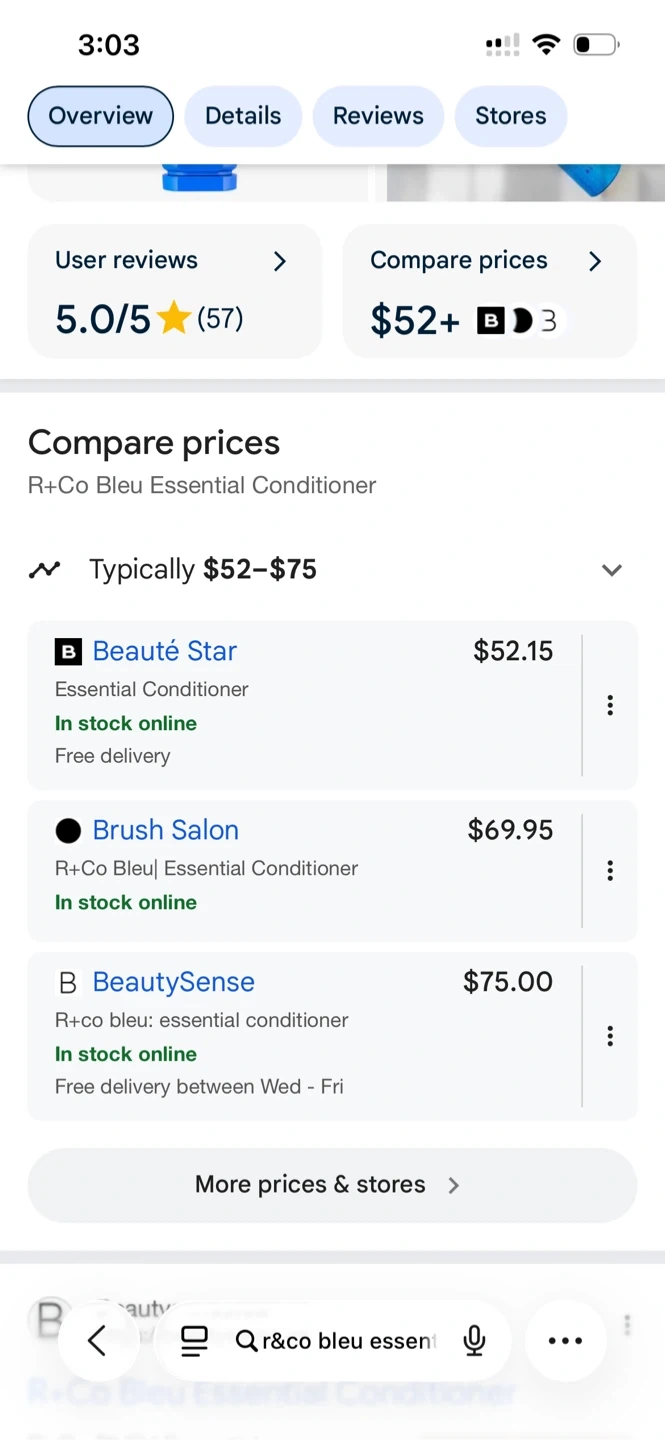Open options menu for BeautySense listing
665x1440 pixels.
609,1036
